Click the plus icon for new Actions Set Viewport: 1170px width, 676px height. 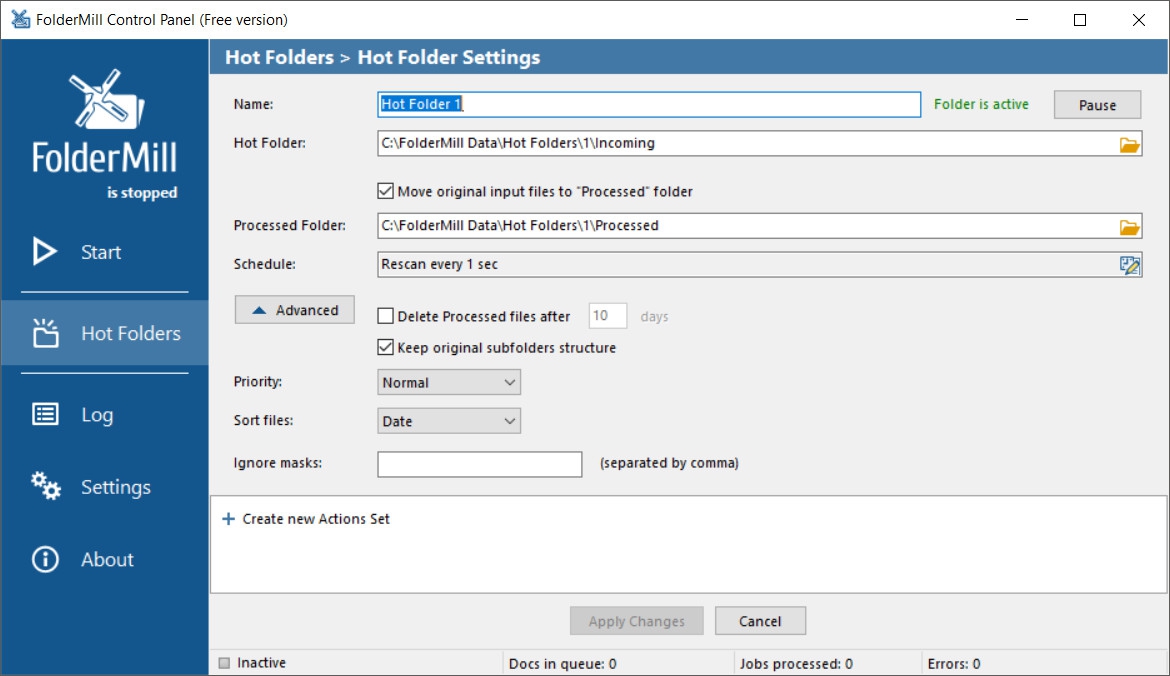228,519
